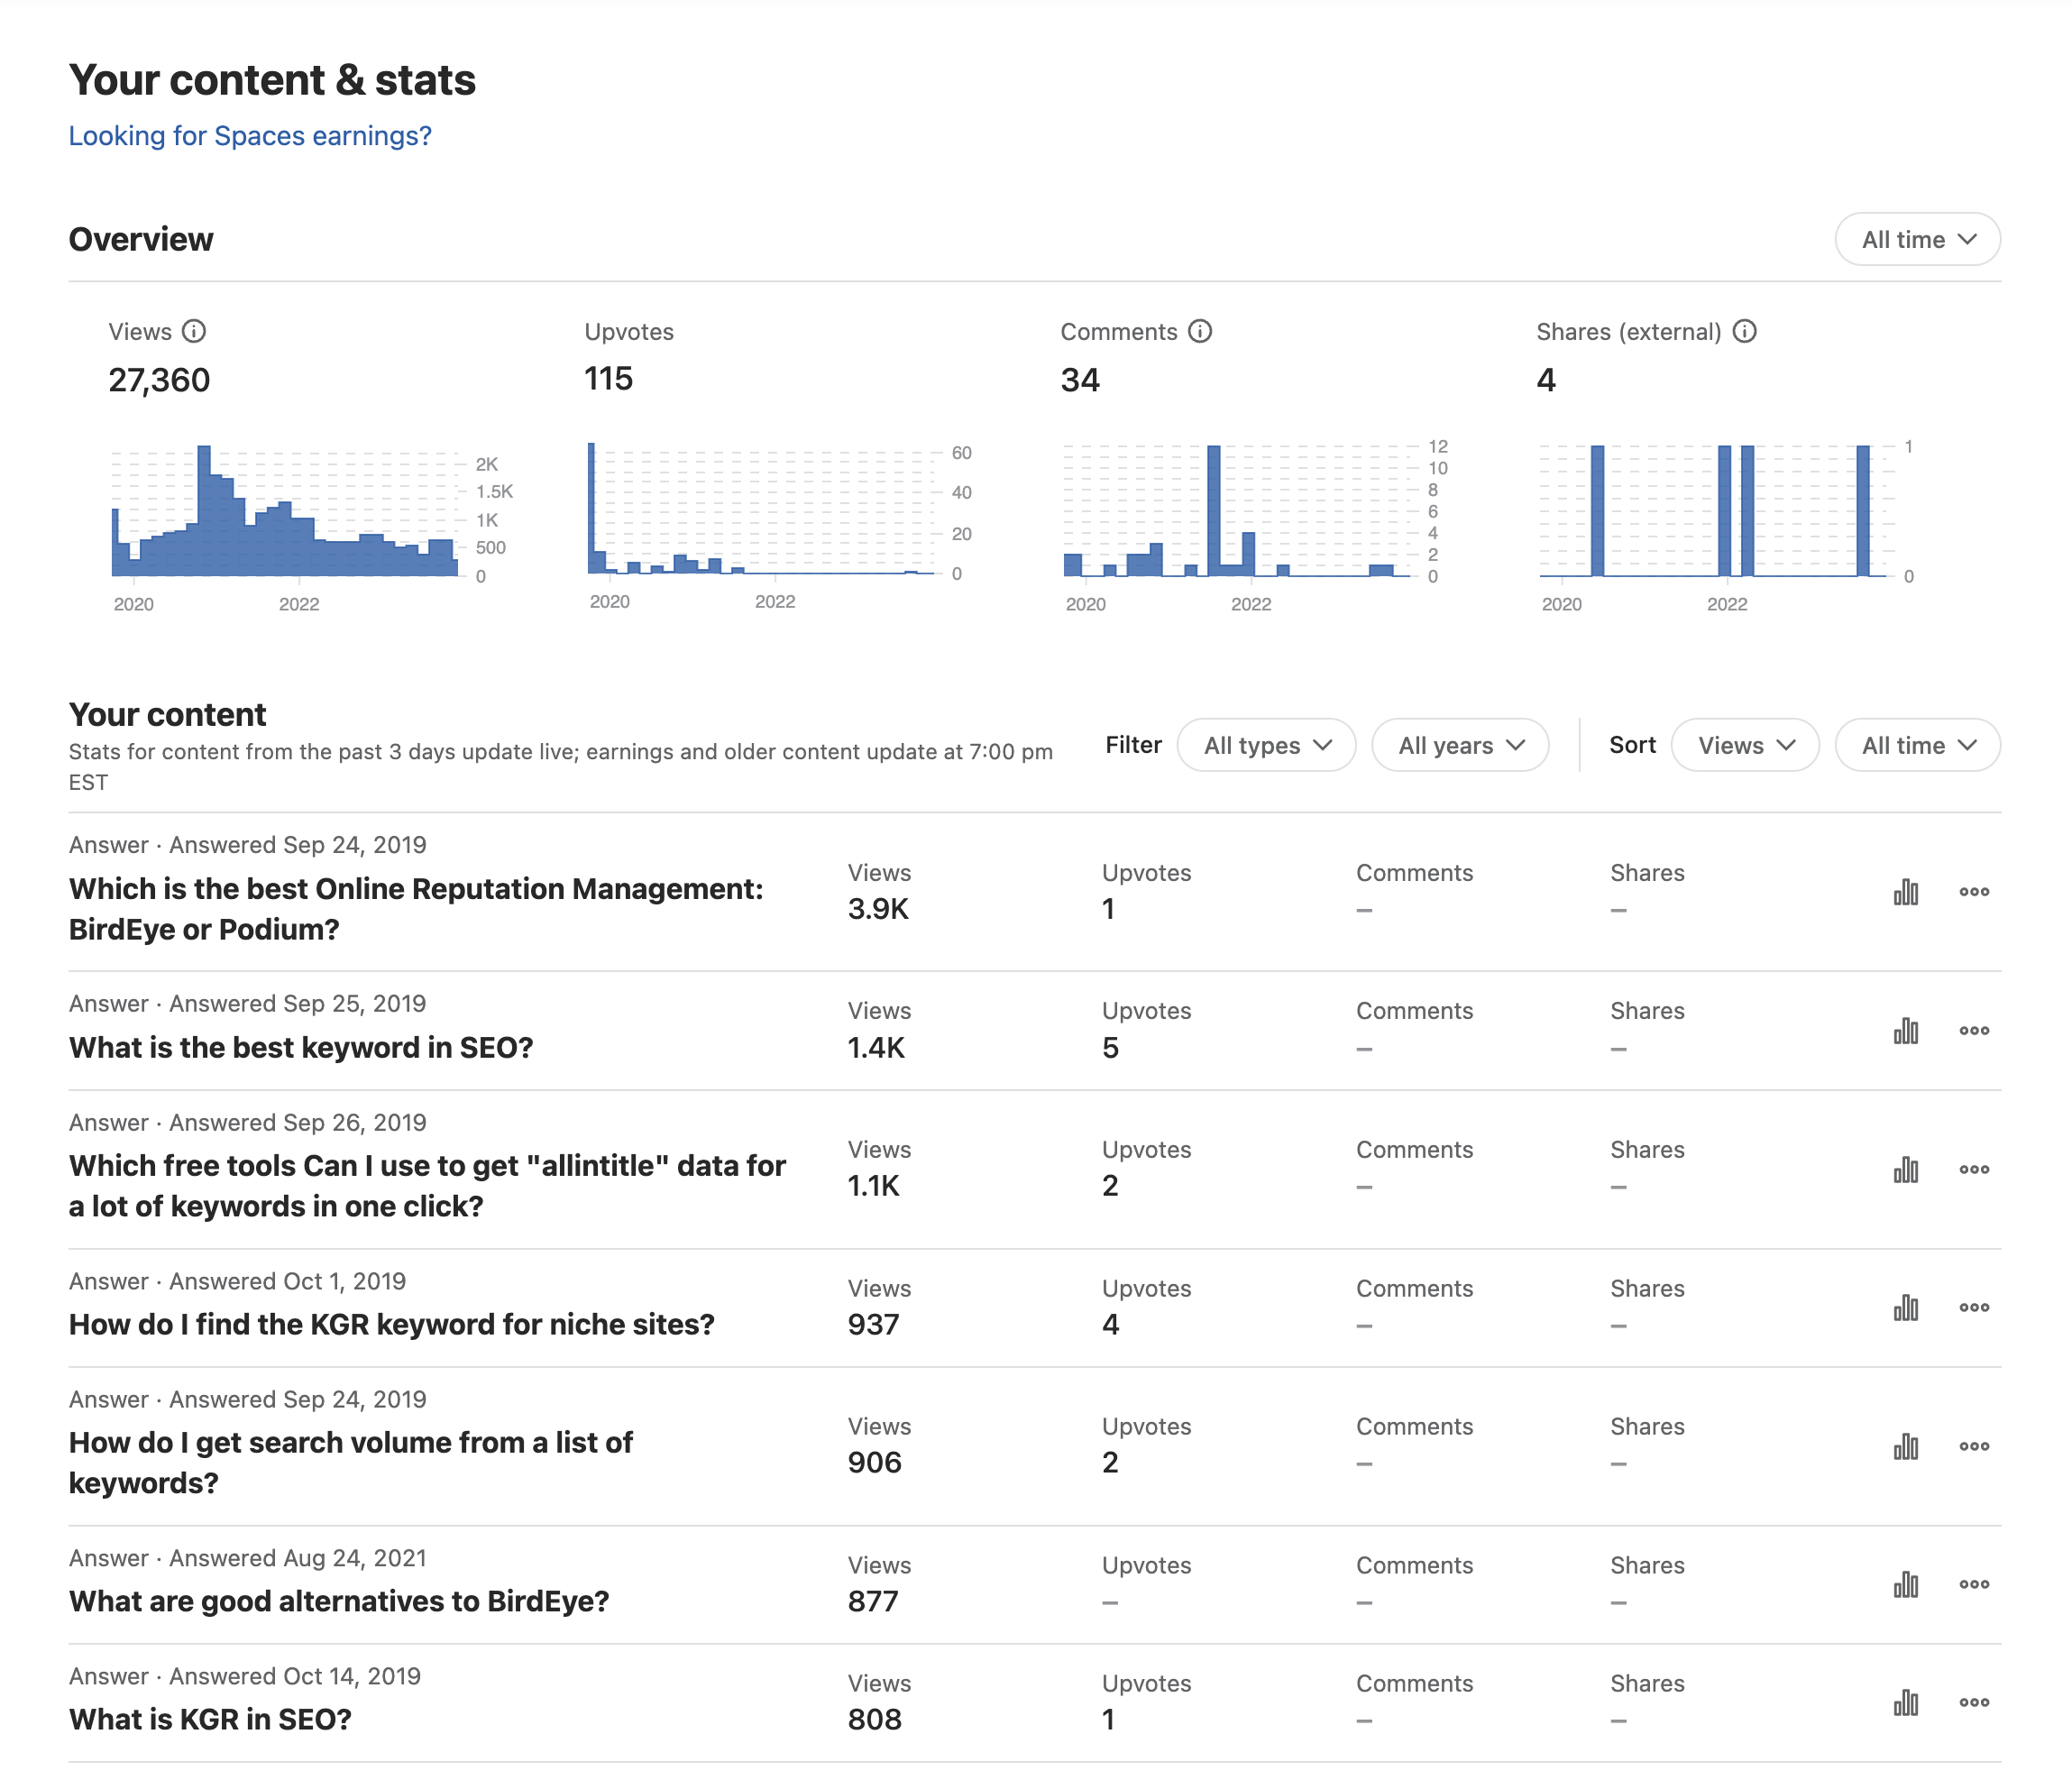Click the Shares (external) info icon

click(x=1744, y=331)
